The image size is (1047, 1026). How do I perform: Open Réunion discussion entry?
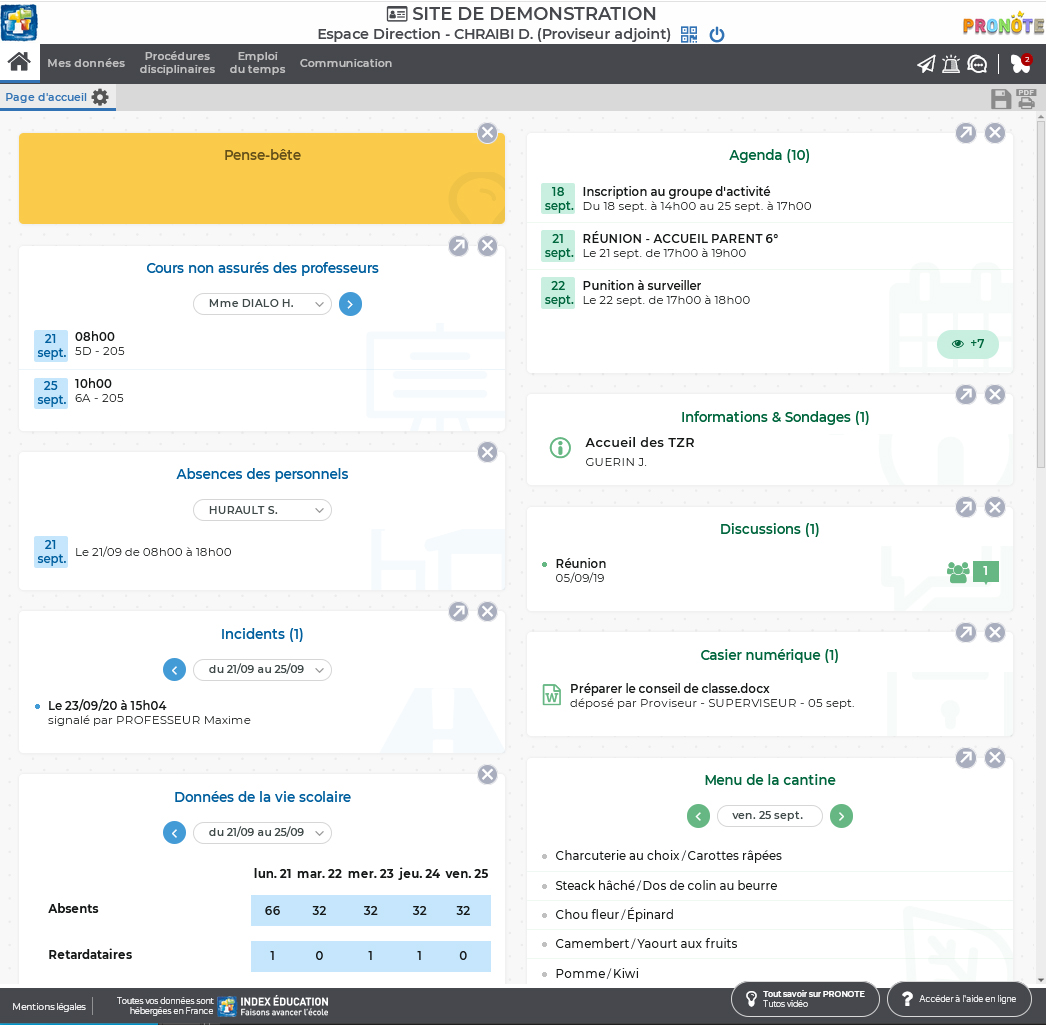(580, 570)
